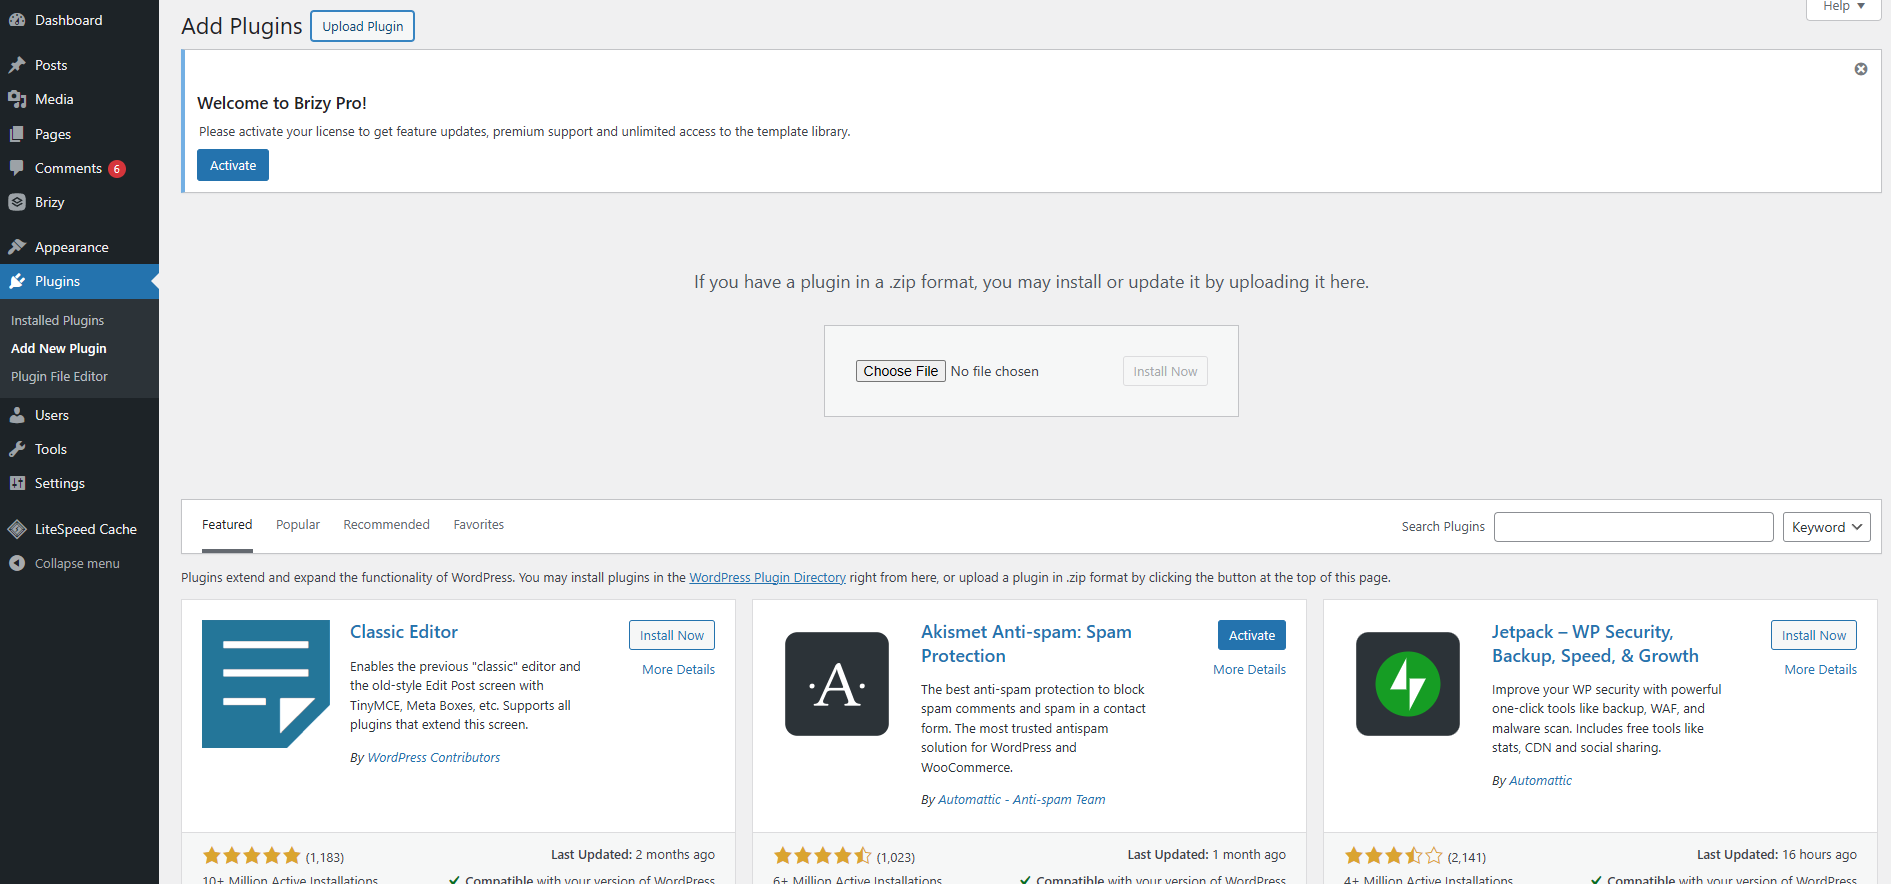Open the Jetpack plugin title link
The width and height of the screenshot is (1891, 884).
(1595, 644)
